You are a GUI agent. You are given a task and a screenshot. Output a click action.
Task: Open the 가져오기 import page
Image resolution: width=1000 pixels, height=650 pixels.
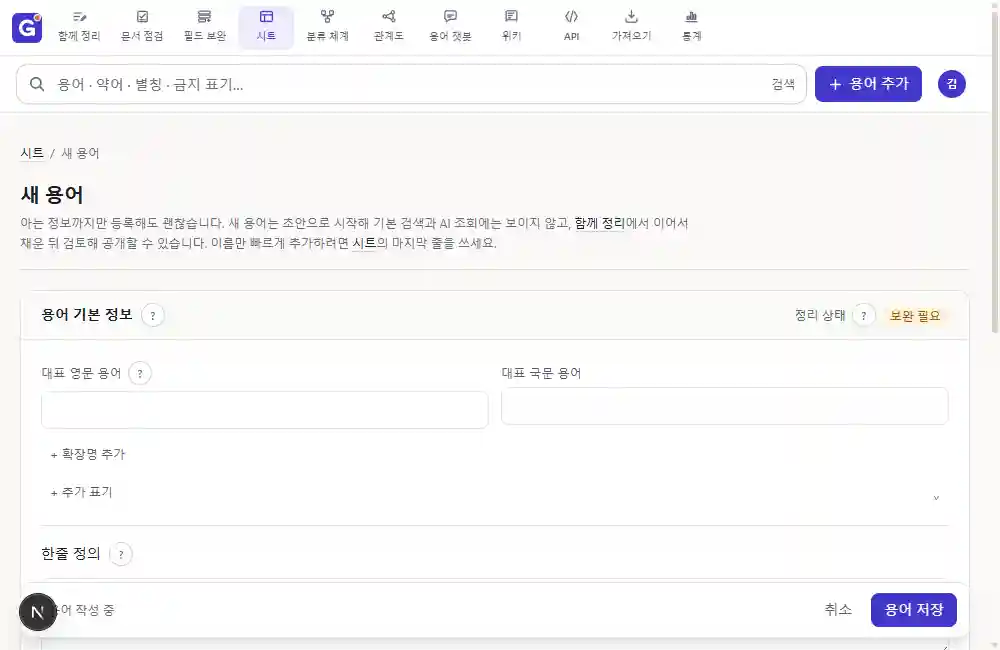[631, 27]
